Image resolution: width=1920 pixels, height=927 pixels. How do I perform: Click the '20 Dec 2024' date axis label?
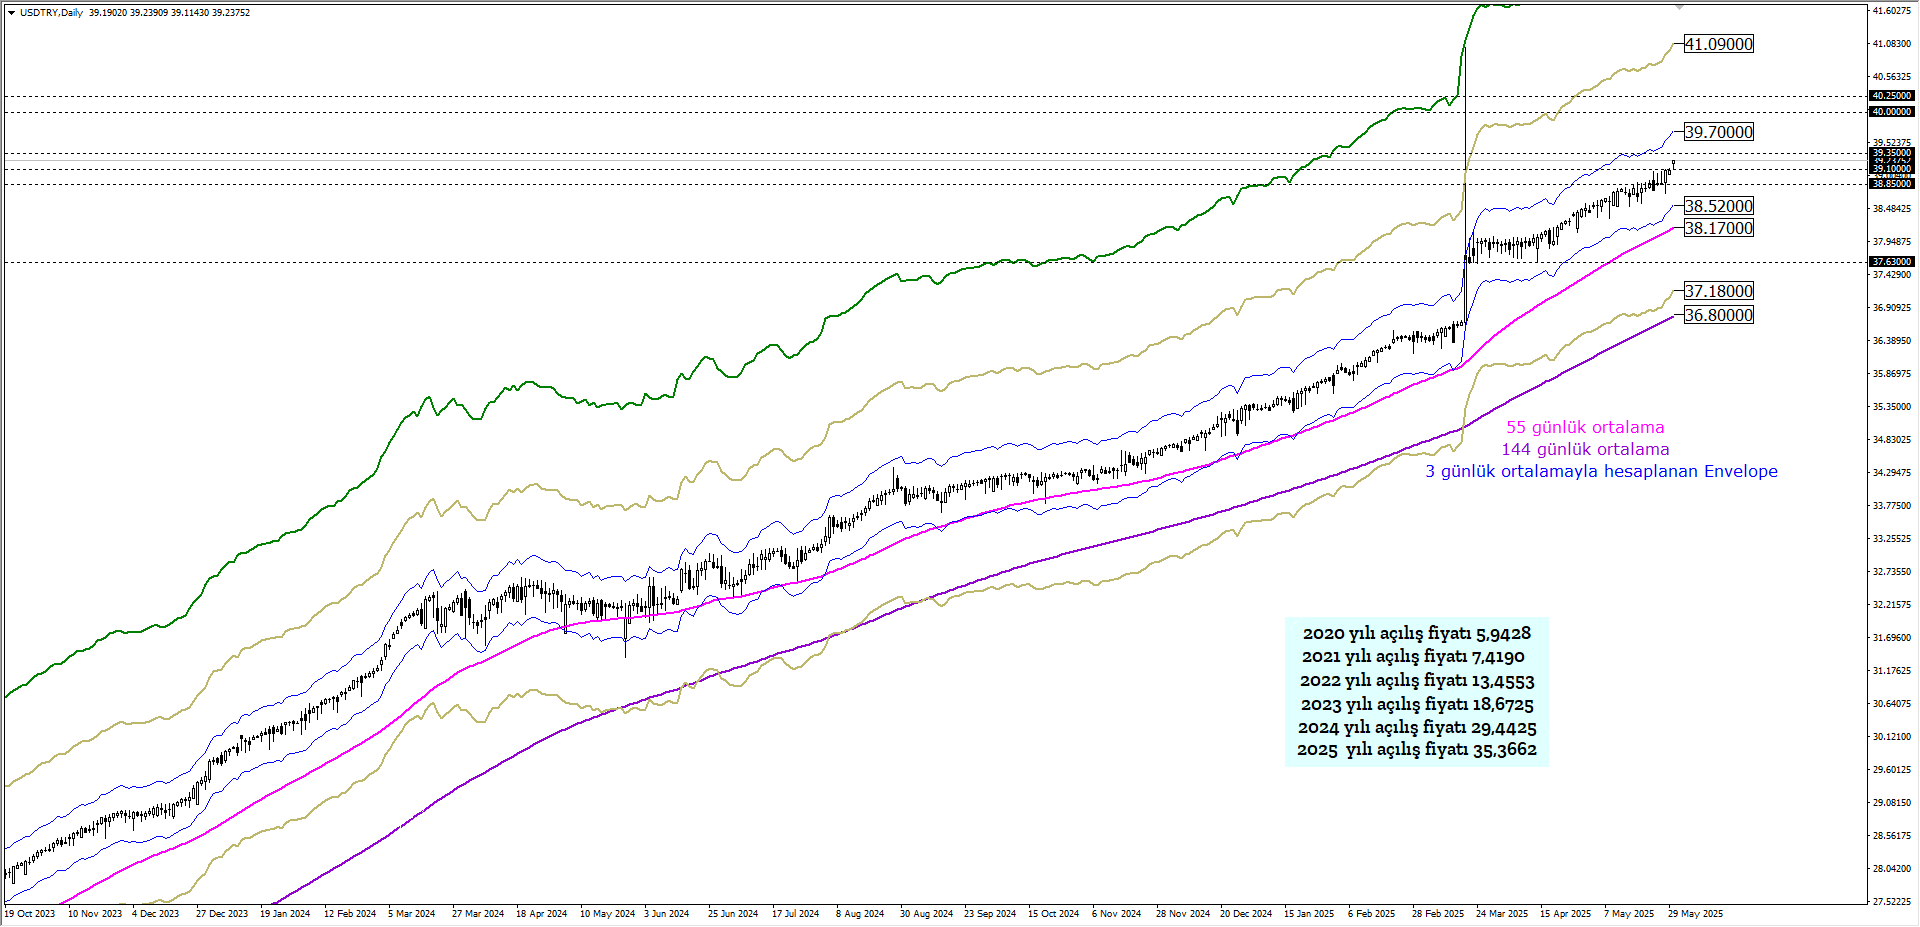pyautogui.click(x=1246, y=914)
